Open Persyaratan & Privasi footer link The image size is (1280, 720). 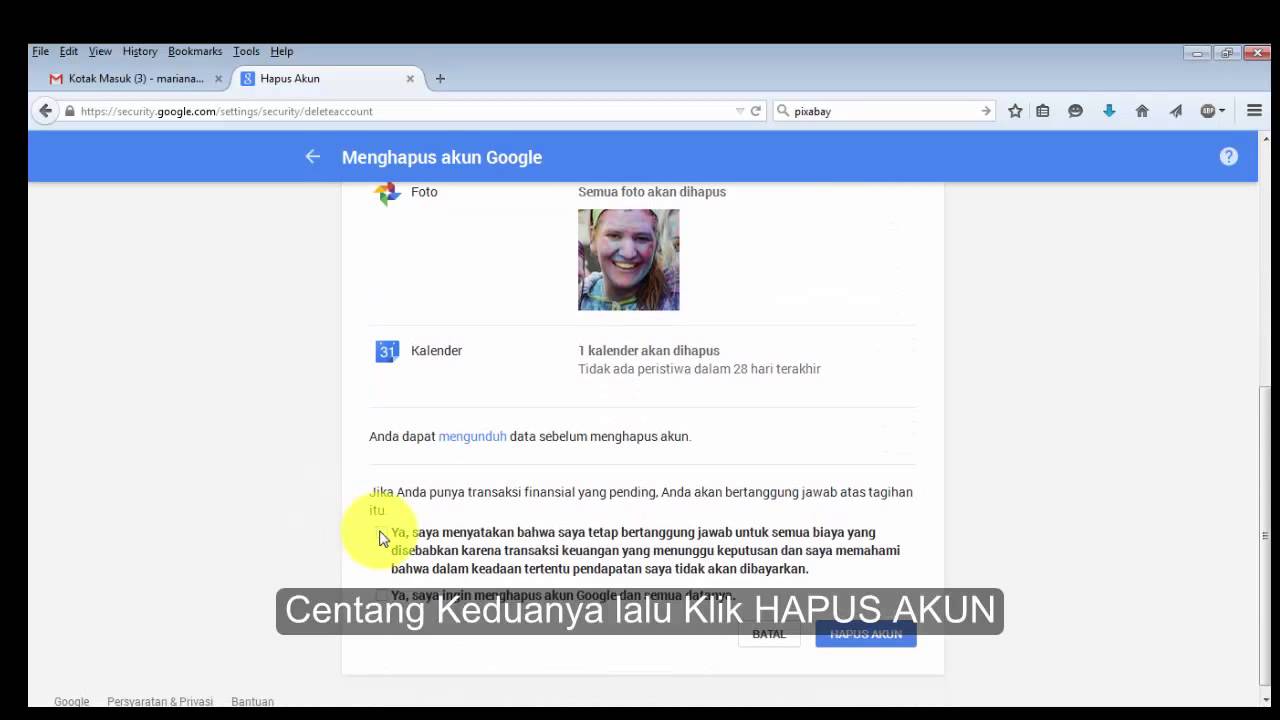[161, 702]
